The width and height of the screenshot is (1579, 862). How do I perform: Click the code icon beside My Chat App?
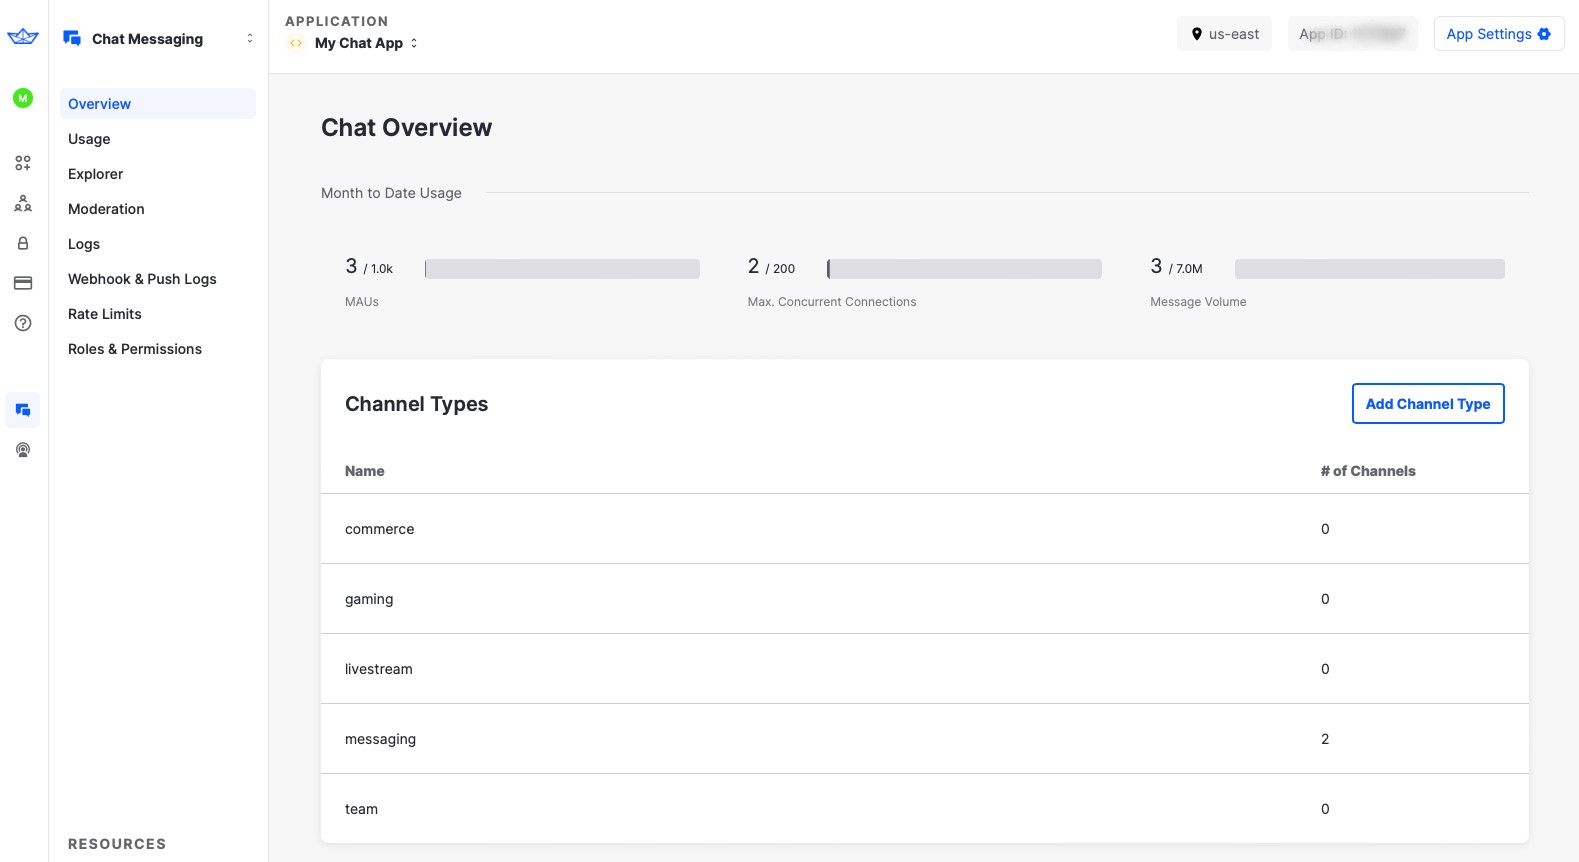coord(296,43)
